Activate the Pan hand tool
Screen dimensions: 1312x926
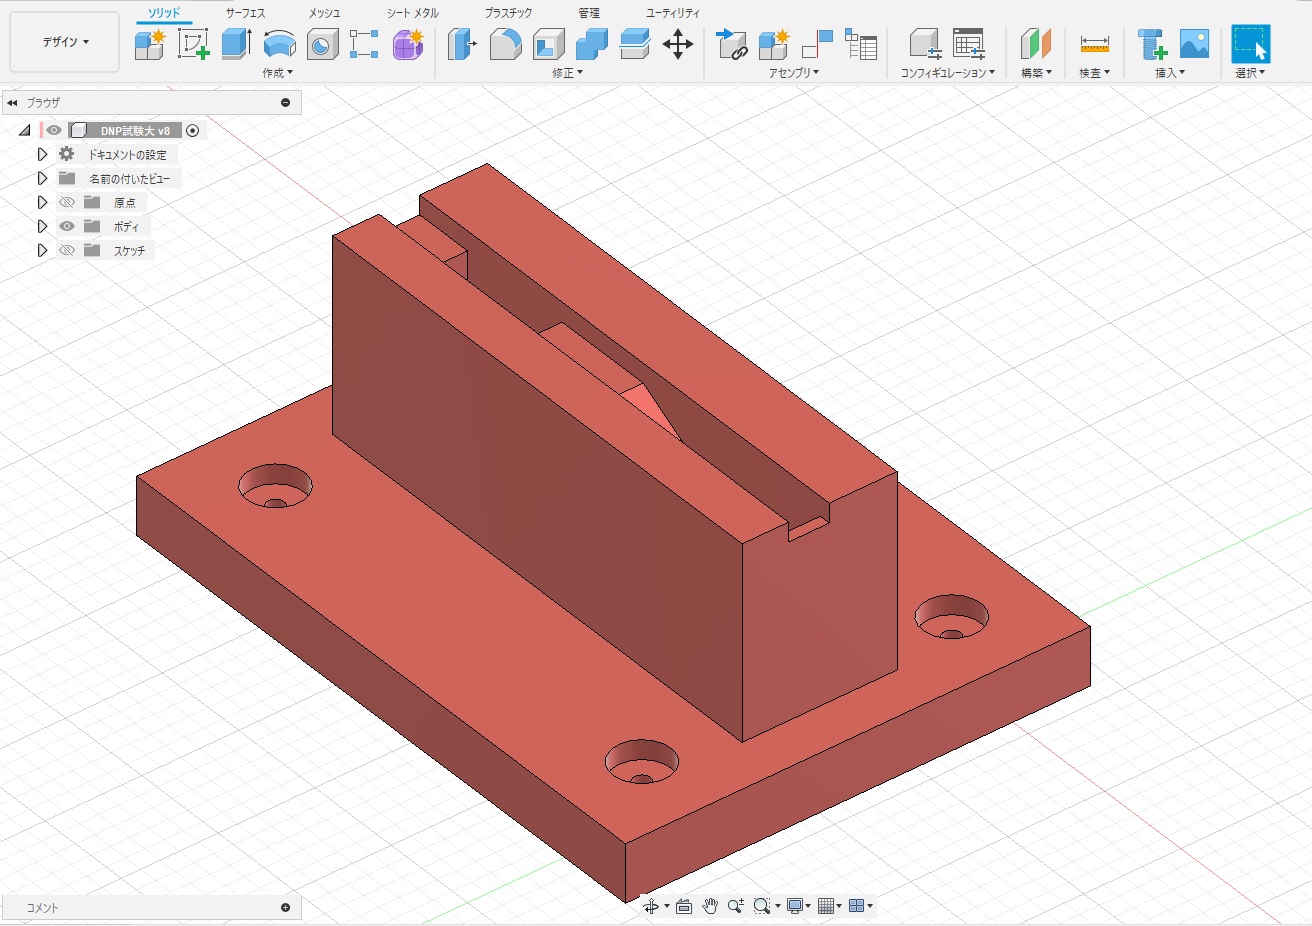710,906
